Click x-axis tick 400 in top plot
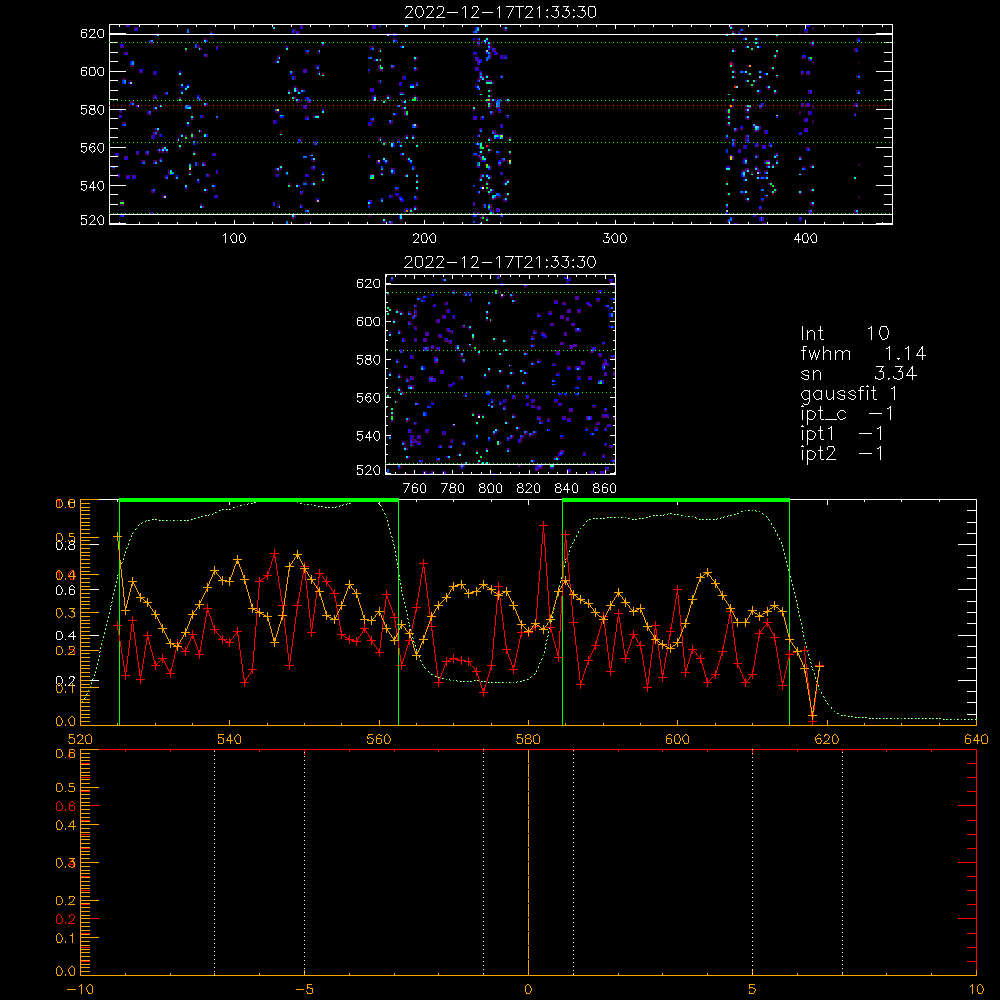The height and width of the screenshot is (1000, 1000). click(805, 238)
